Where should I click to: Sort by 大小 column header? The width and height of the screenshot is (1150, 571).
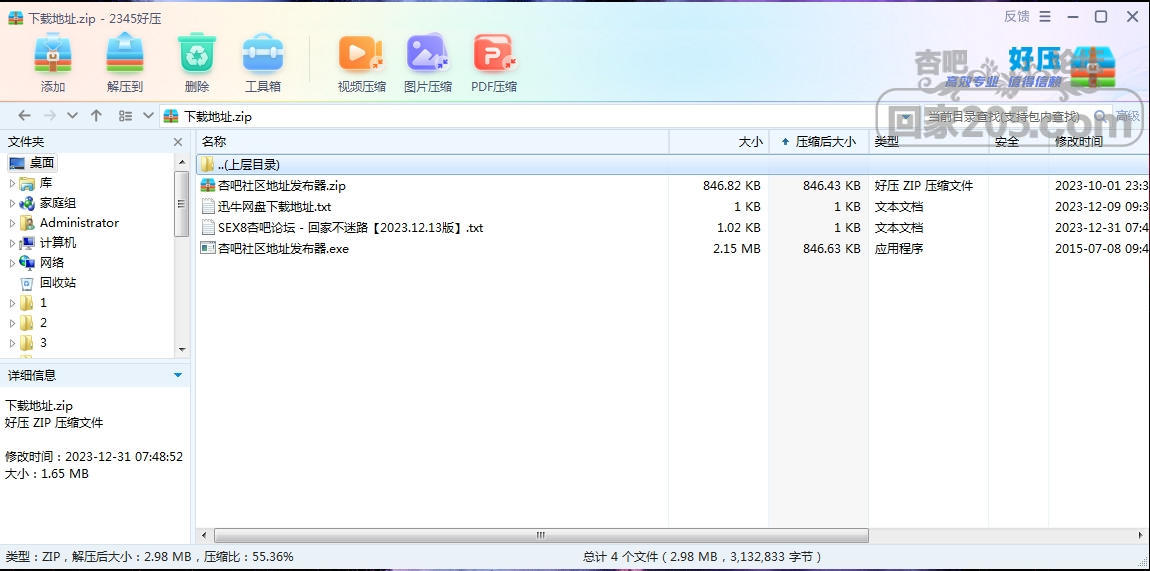(750, 142)
